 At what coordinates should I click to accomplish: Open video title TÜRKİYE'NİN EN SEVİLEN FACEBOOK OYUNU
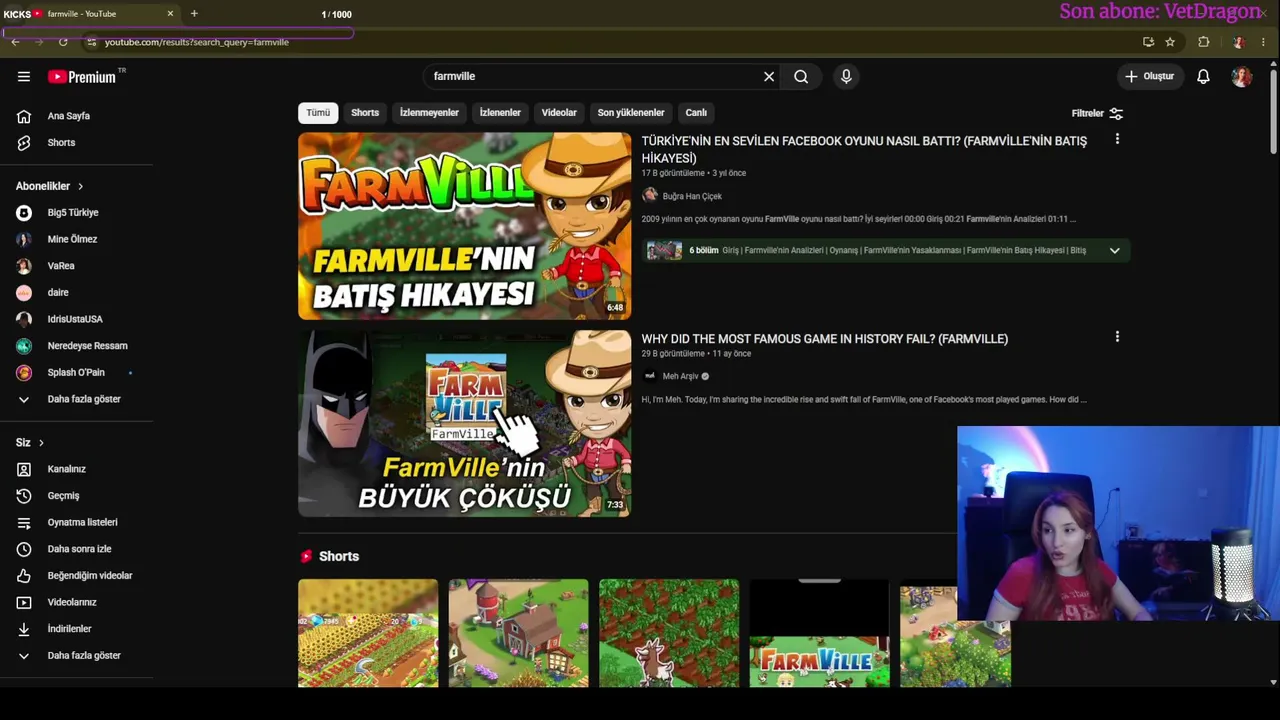864,149
